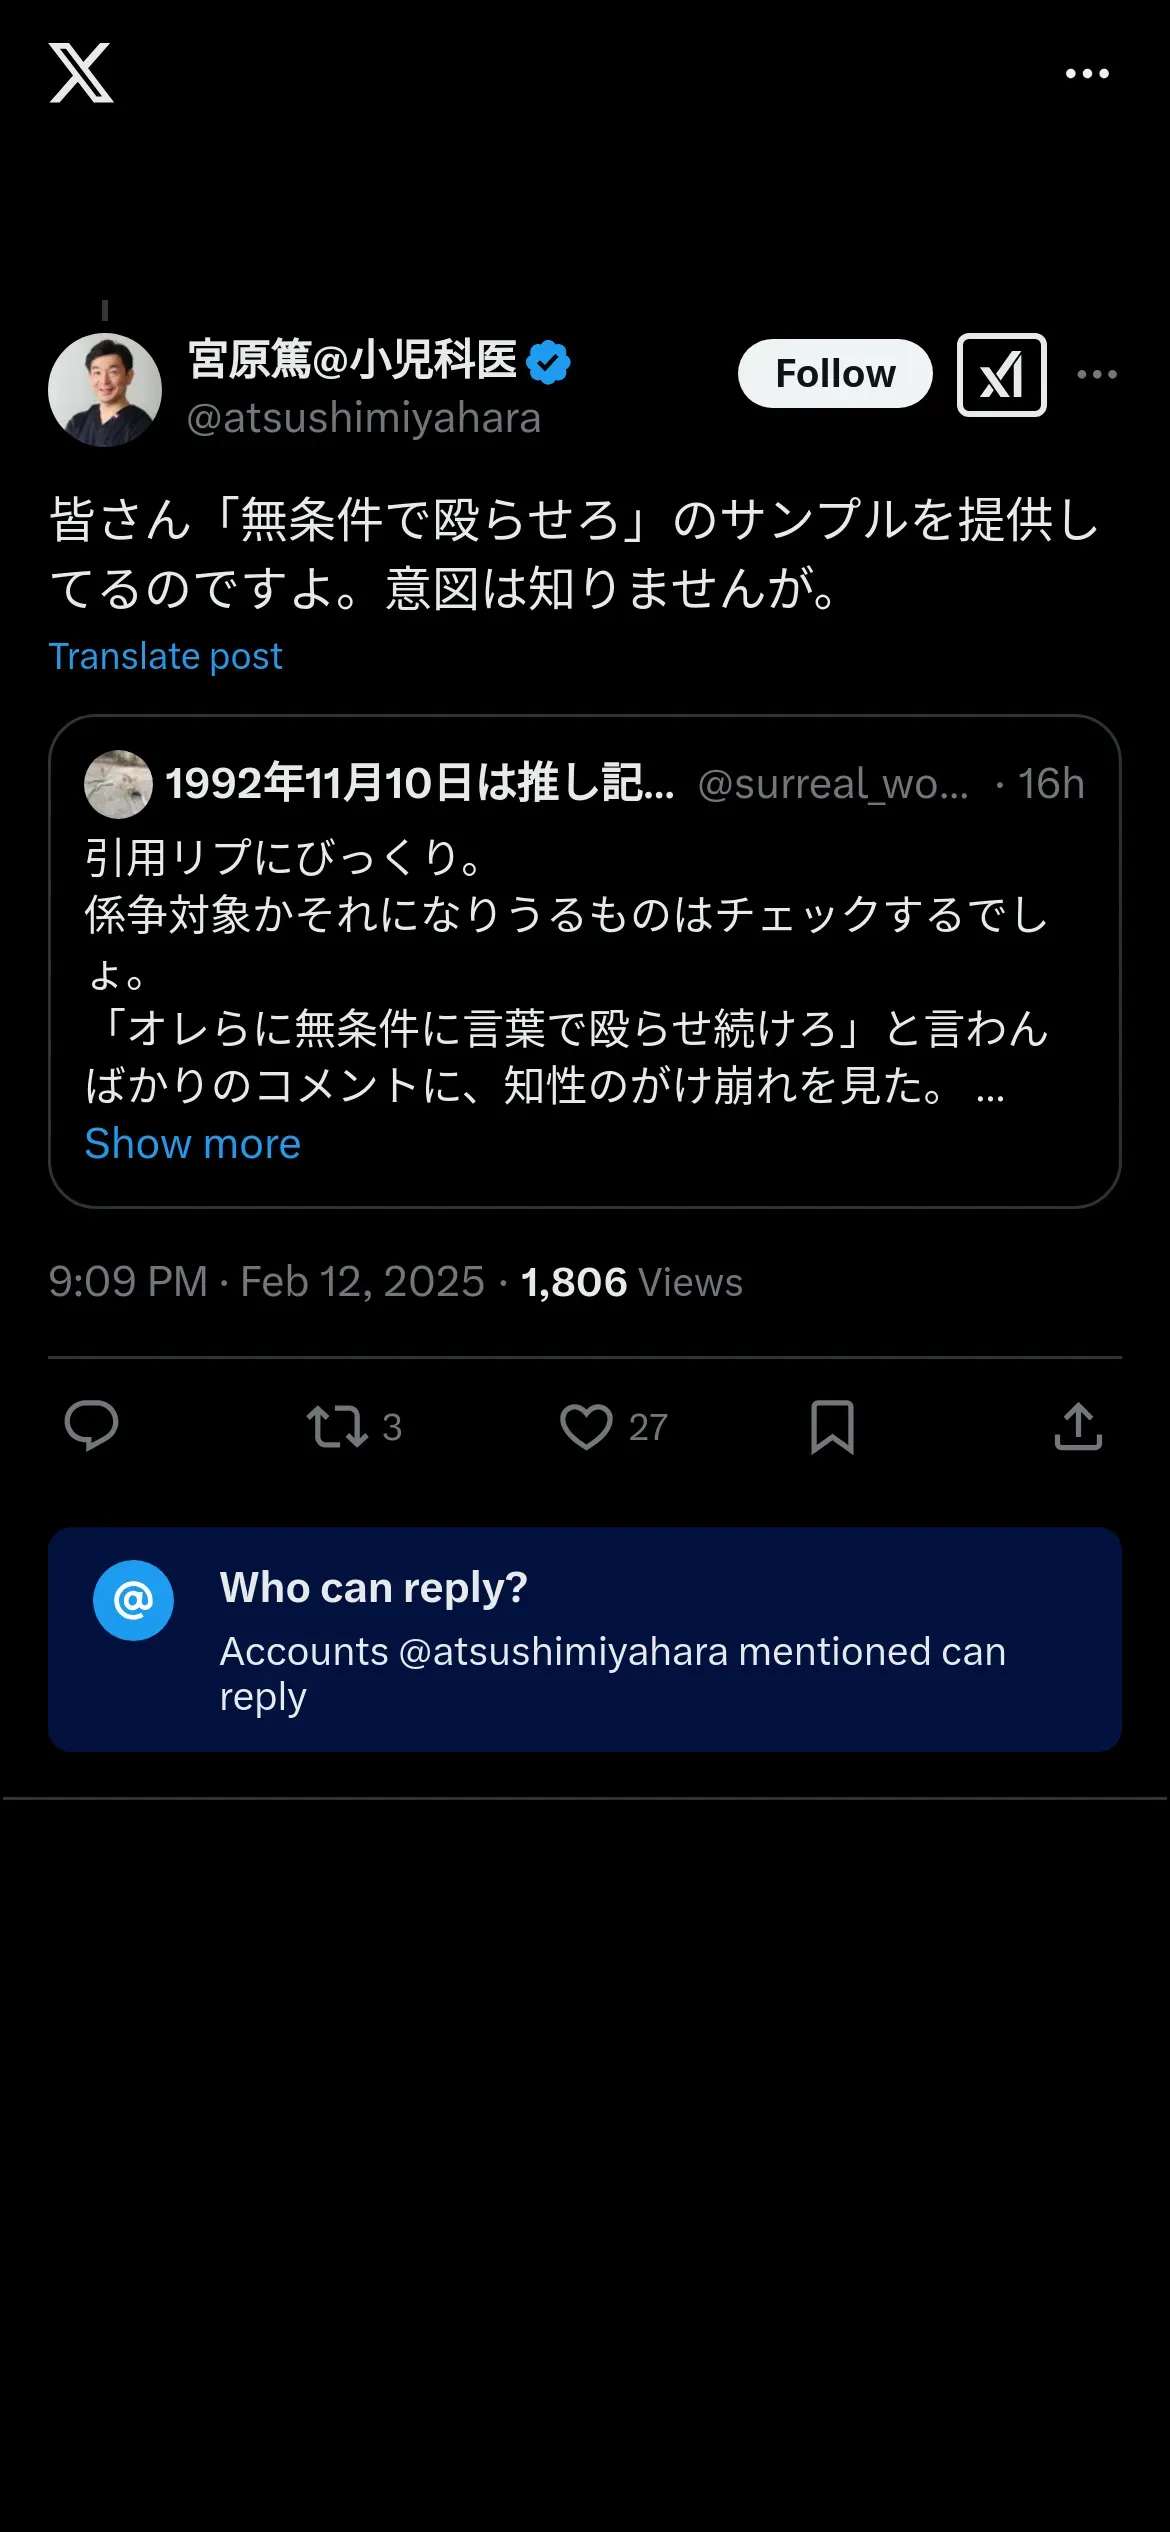Image resolution: width=1170 pixels, height=2532 pixels.
Task: Click the reply speech bubble icon
Action: coord(91,1426)
